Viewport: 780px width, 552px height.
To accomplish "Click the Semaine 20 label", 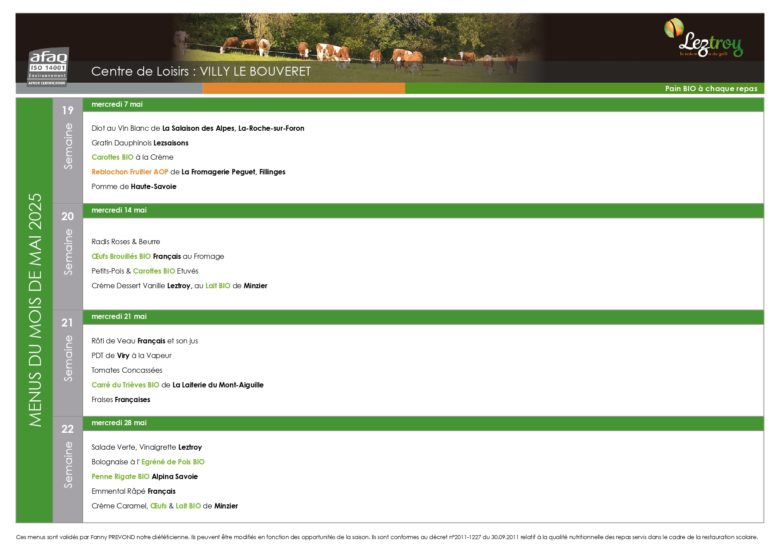I will (68, 243).
